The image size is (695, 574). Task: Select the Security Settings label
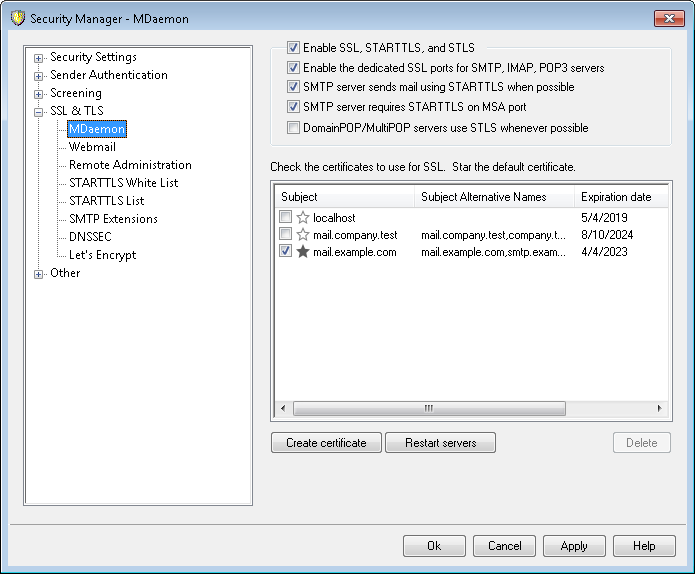pos(94,57)
